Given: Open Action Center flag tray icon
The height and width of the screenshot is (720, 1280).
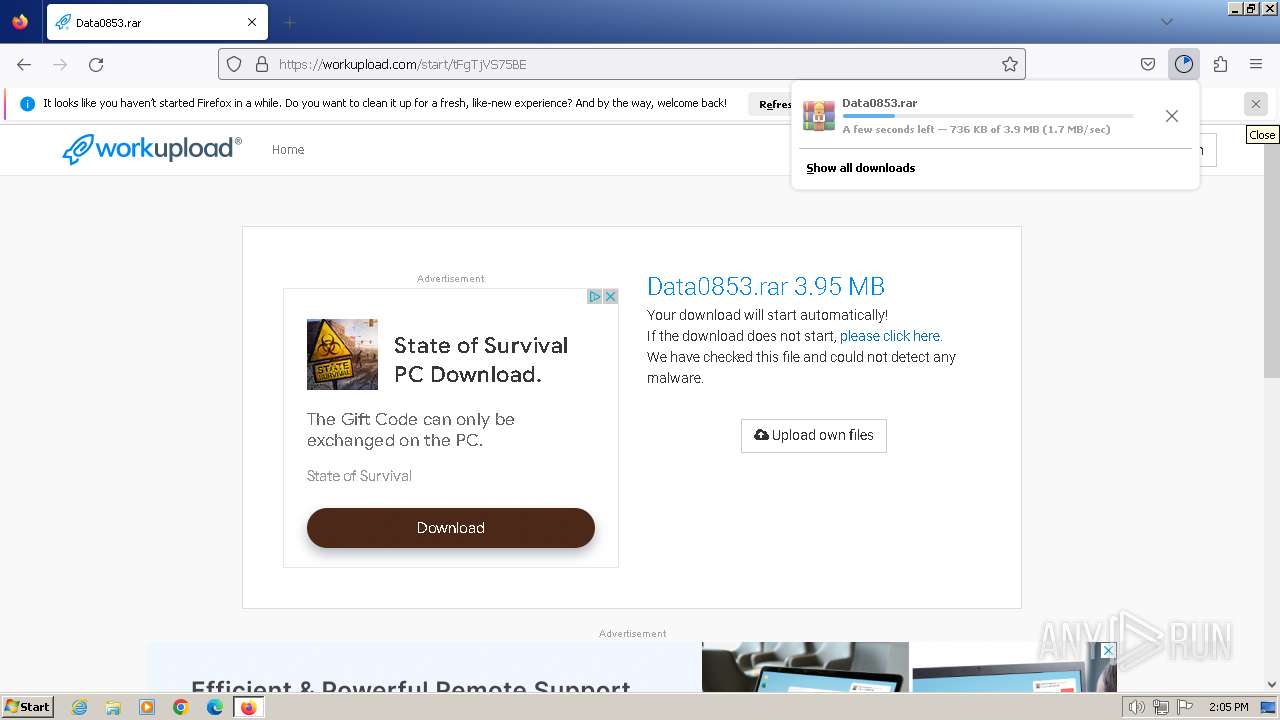Looking at the screenshot, I should pyautogui.click(x=1184, y=707).
